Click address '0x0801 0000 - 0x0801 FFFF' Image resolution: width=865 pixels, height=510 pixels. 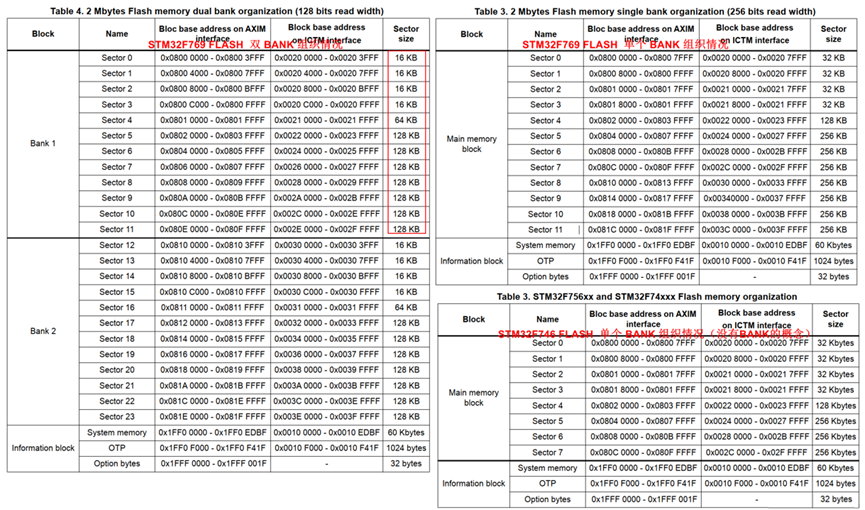(212, 120)
